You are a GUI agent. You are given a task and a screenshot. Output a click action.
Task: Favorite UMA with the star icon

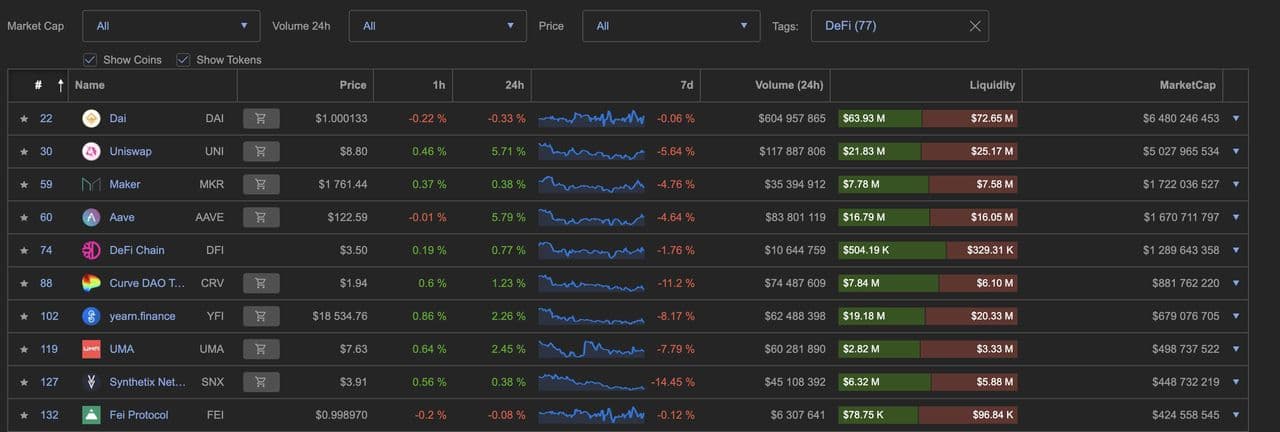click(x=24, y=349)
